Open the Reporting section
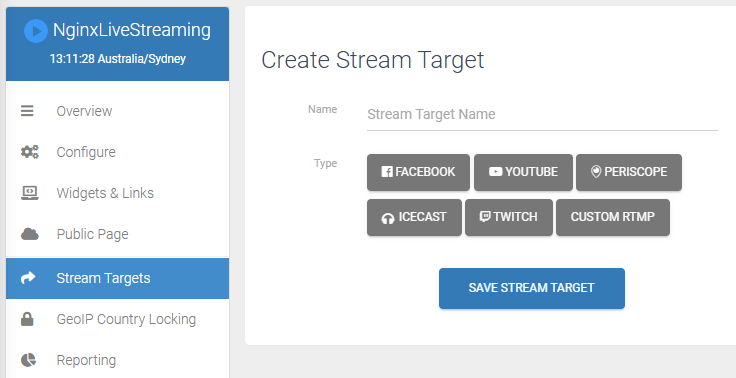This screenshot has width=736, height=378. [x=117, y=360]
